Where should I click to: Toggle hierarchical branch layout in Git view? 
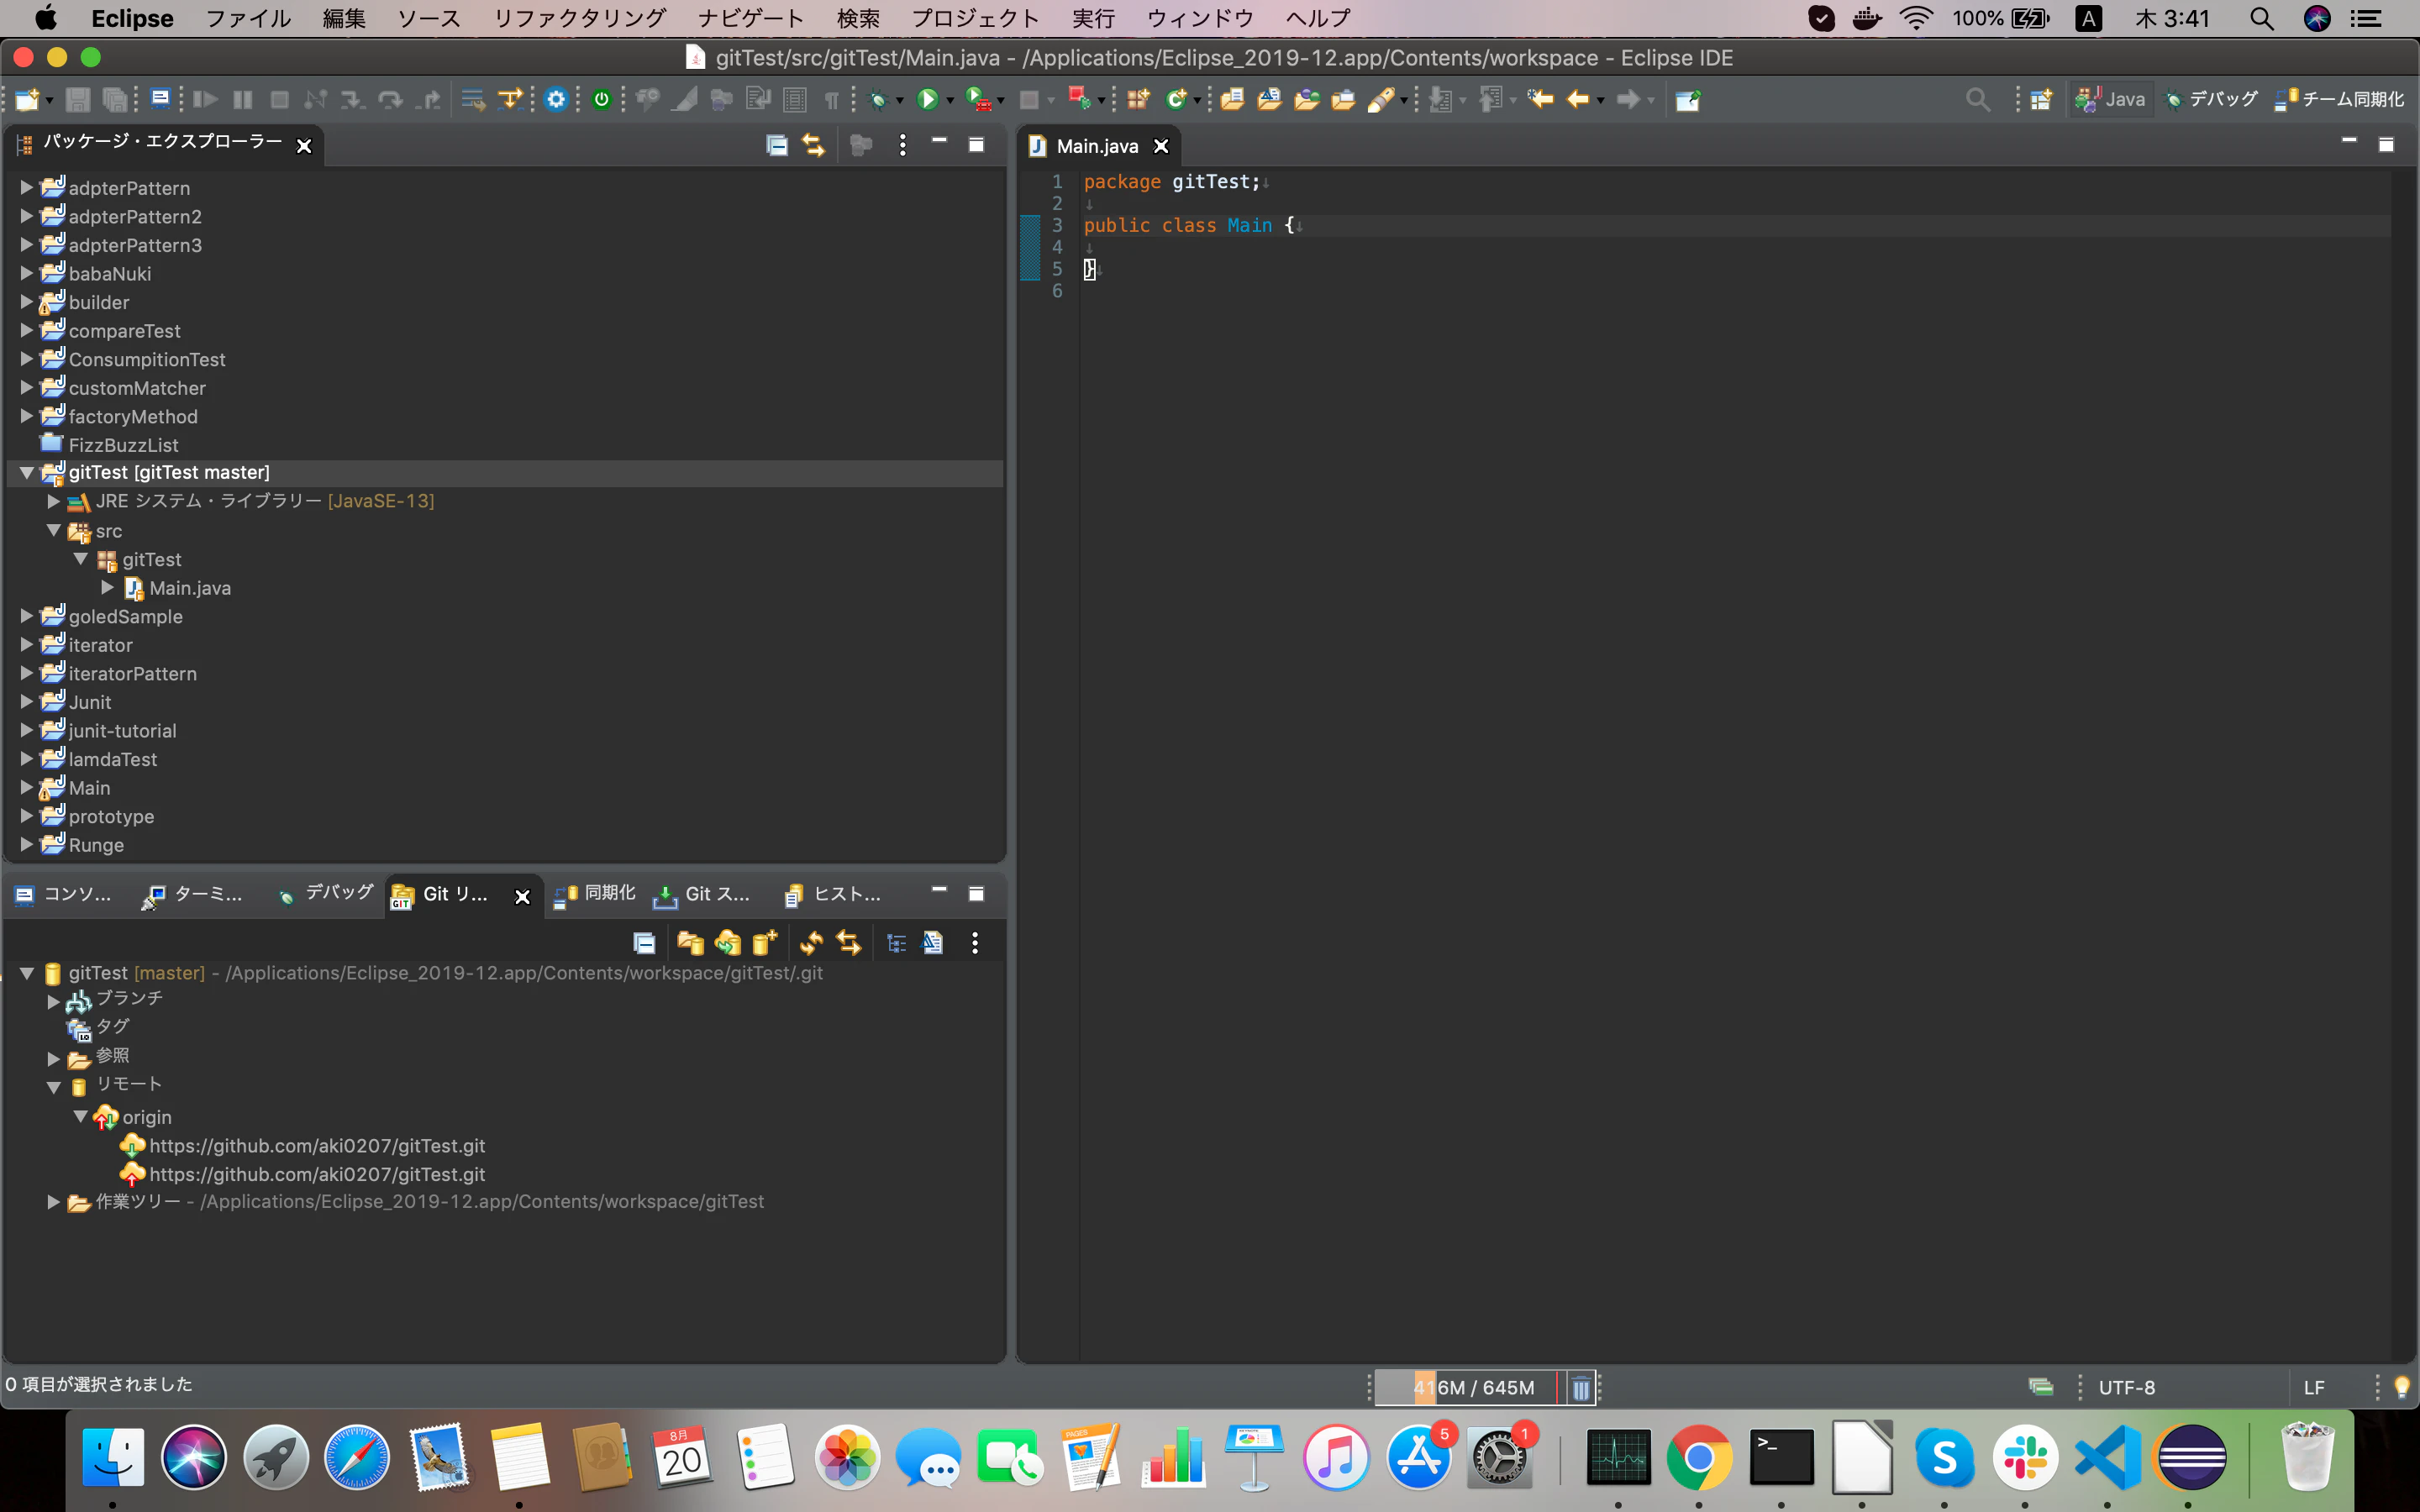[897, 943]
